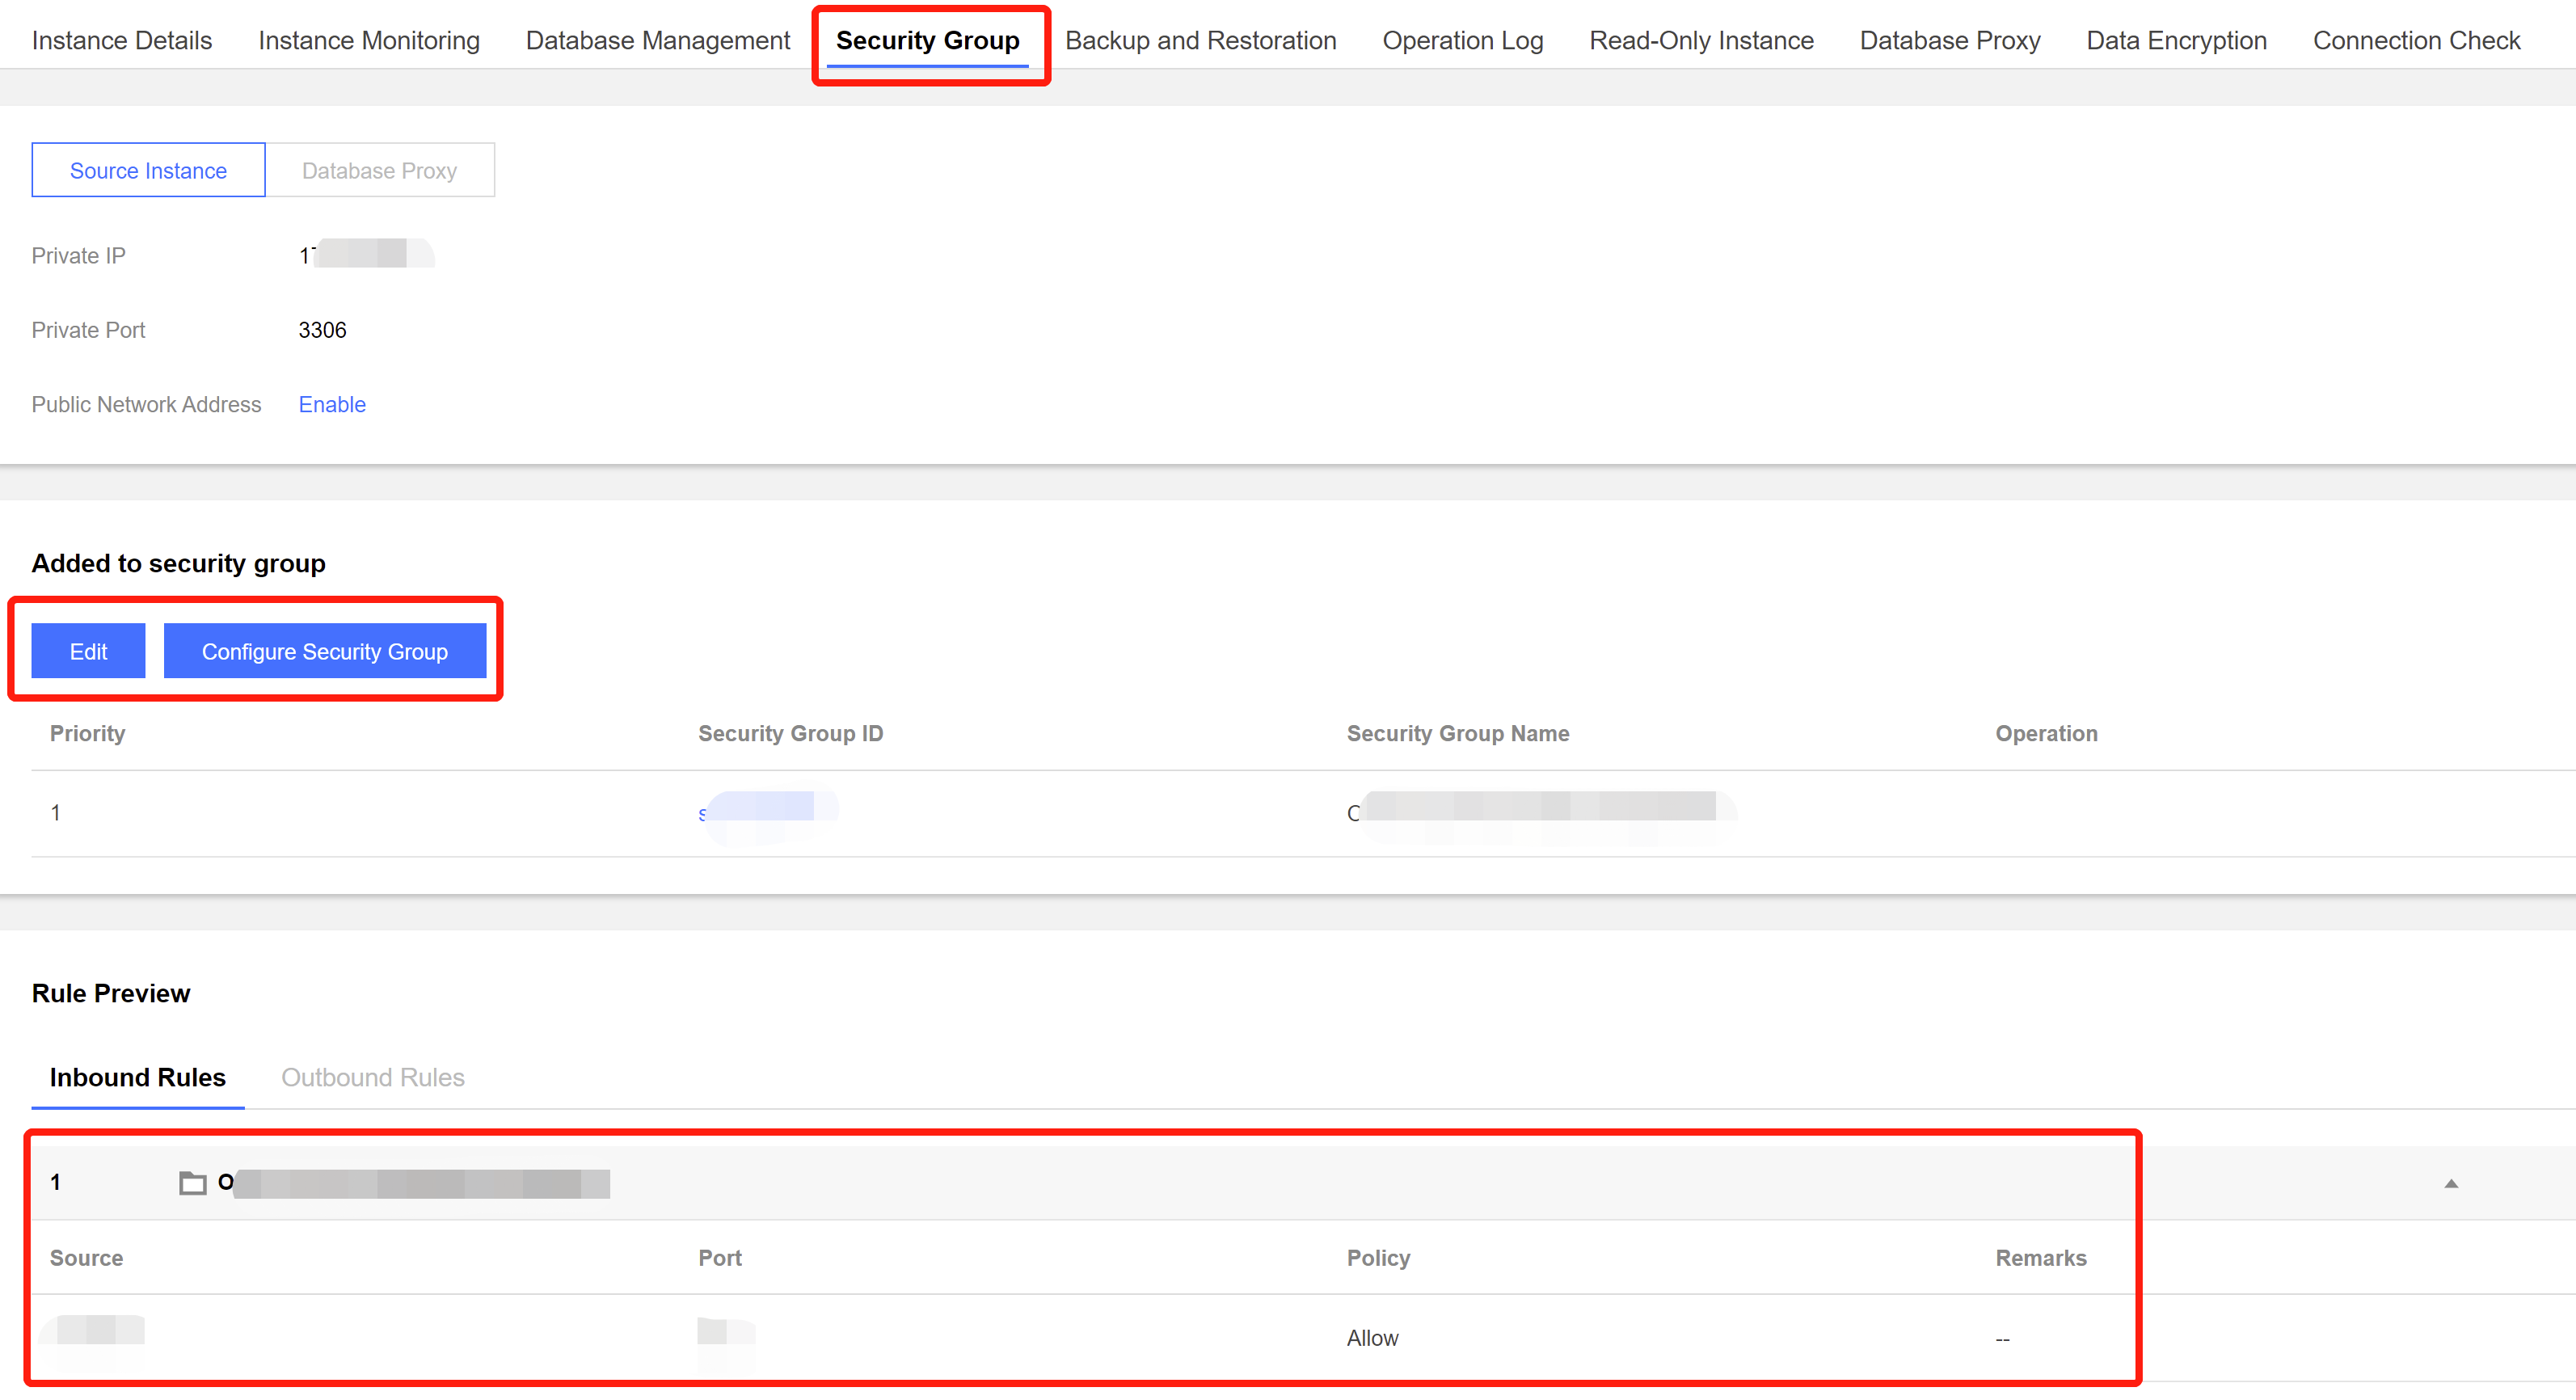Switch to Read-Only Instance tab
This screenshot has width=2576, height=1400.
(x=1701, y=40)
